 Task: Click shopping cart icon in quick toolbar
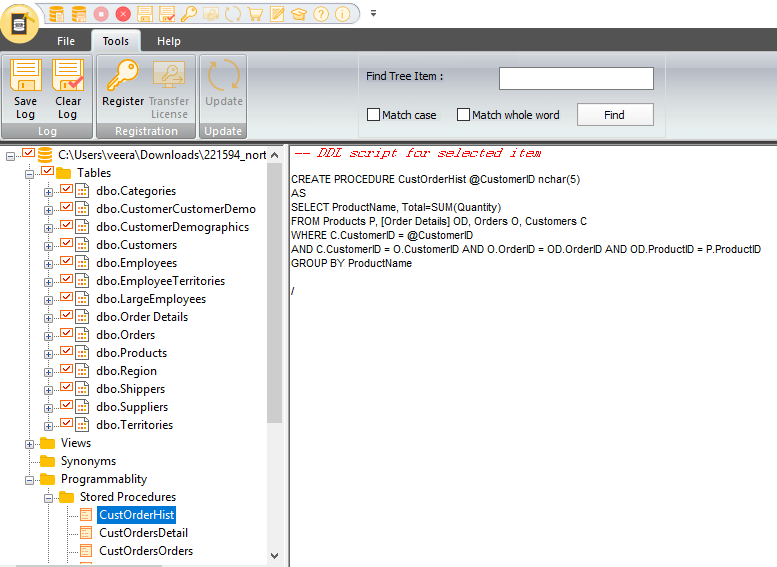[255, 14]
